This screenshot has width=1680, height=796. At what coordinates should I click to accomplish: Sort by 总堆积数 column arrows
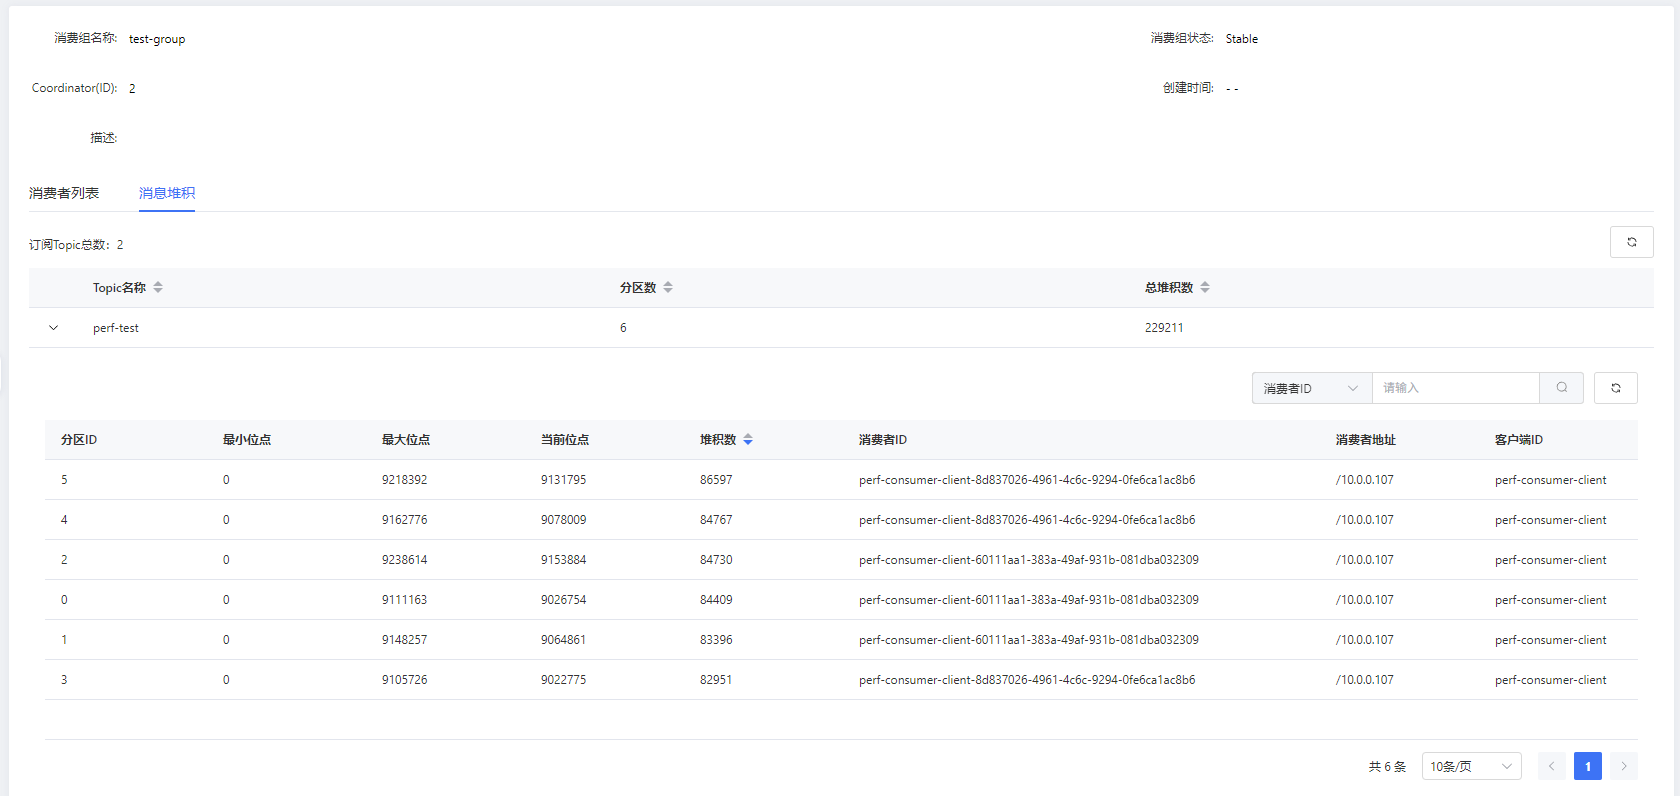pyautogui.click(x=1205, y=288)
